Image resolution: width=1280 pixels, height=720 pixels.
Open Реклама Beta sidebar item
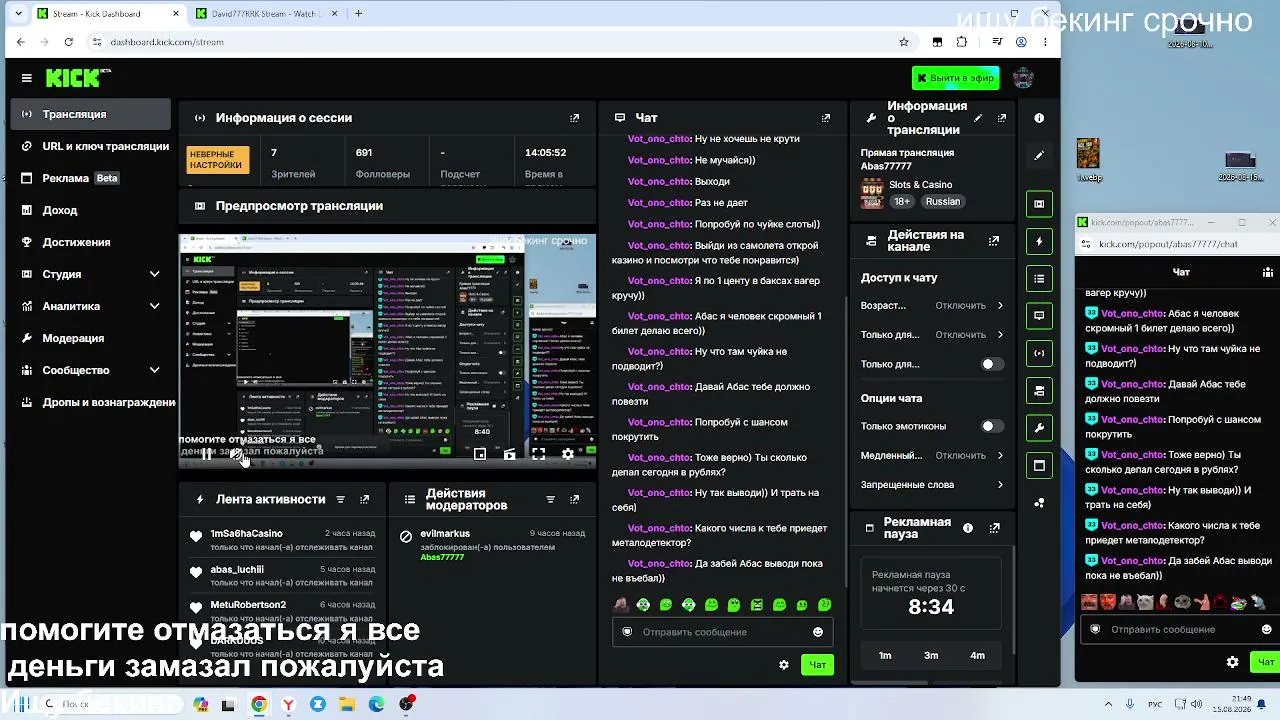point(90,178)
